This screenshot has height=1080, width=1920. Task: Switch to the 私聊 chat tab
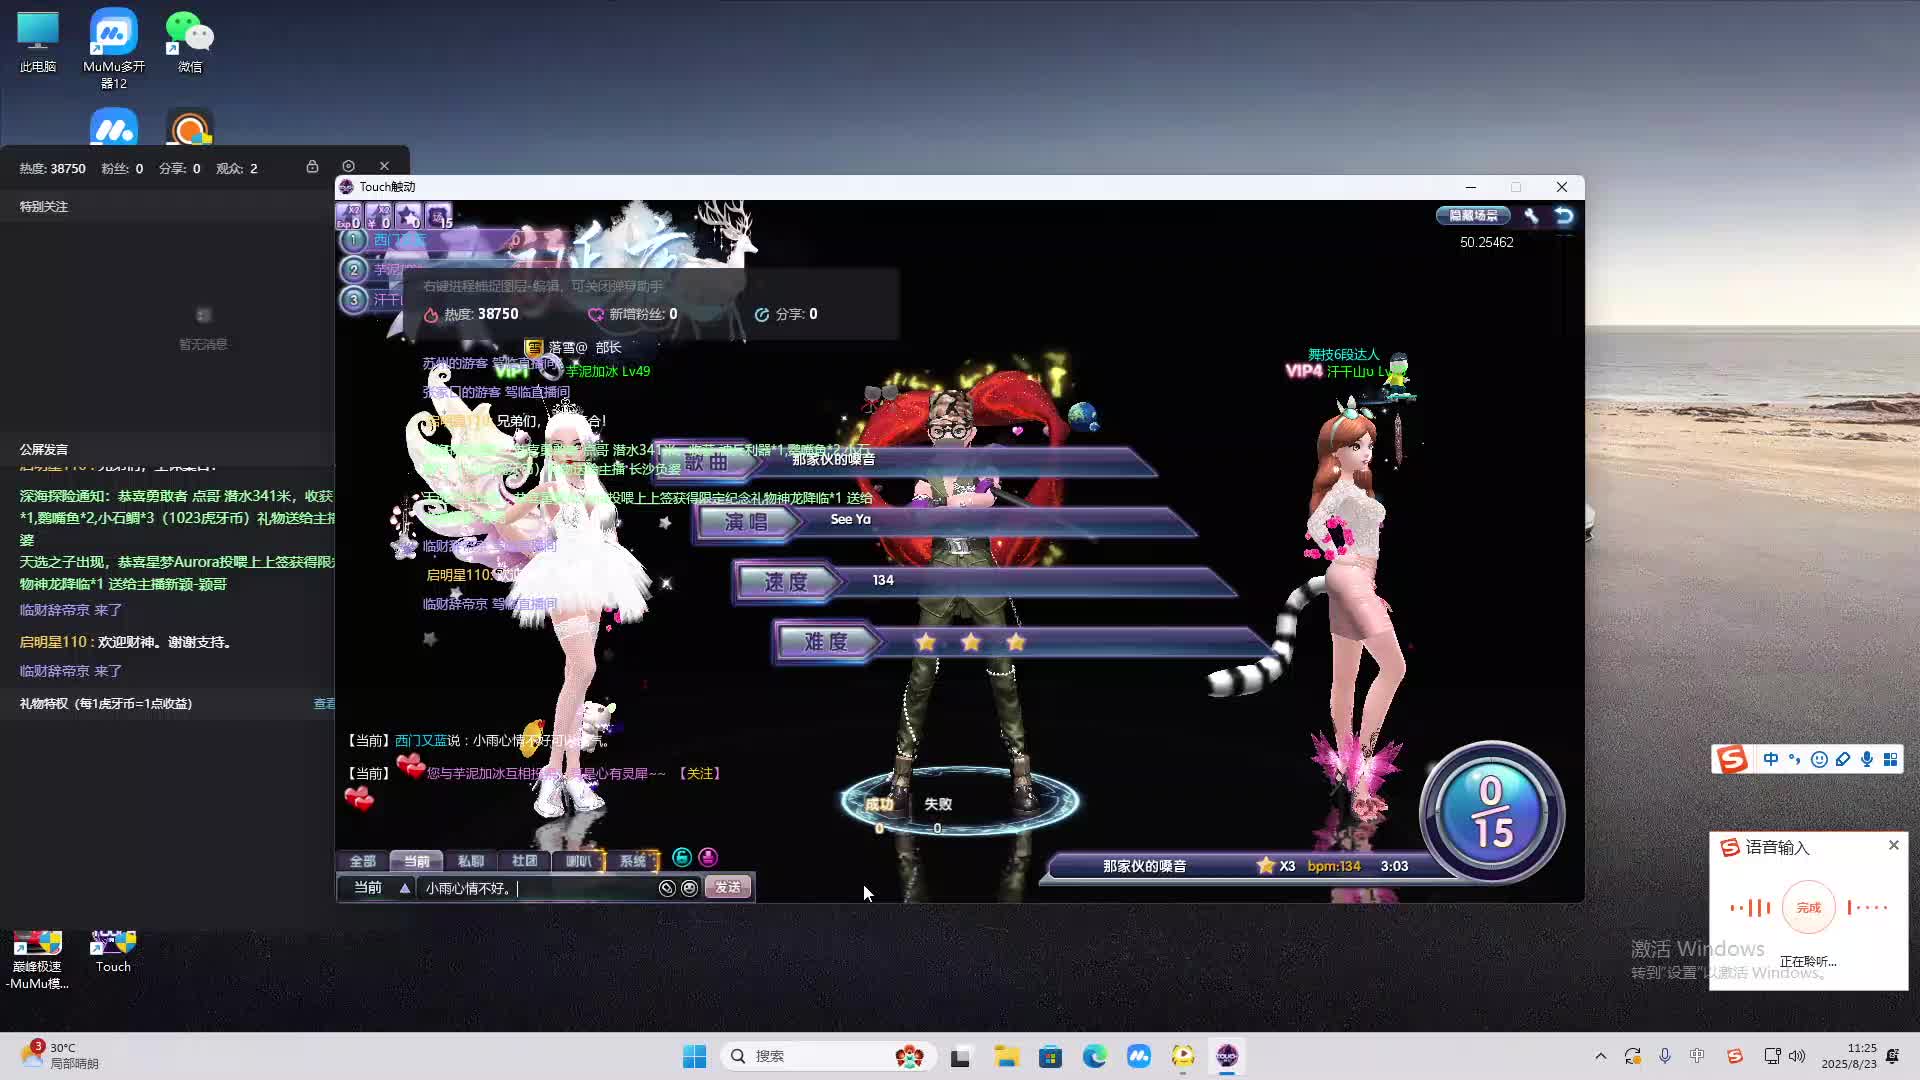tap(470, 861)
